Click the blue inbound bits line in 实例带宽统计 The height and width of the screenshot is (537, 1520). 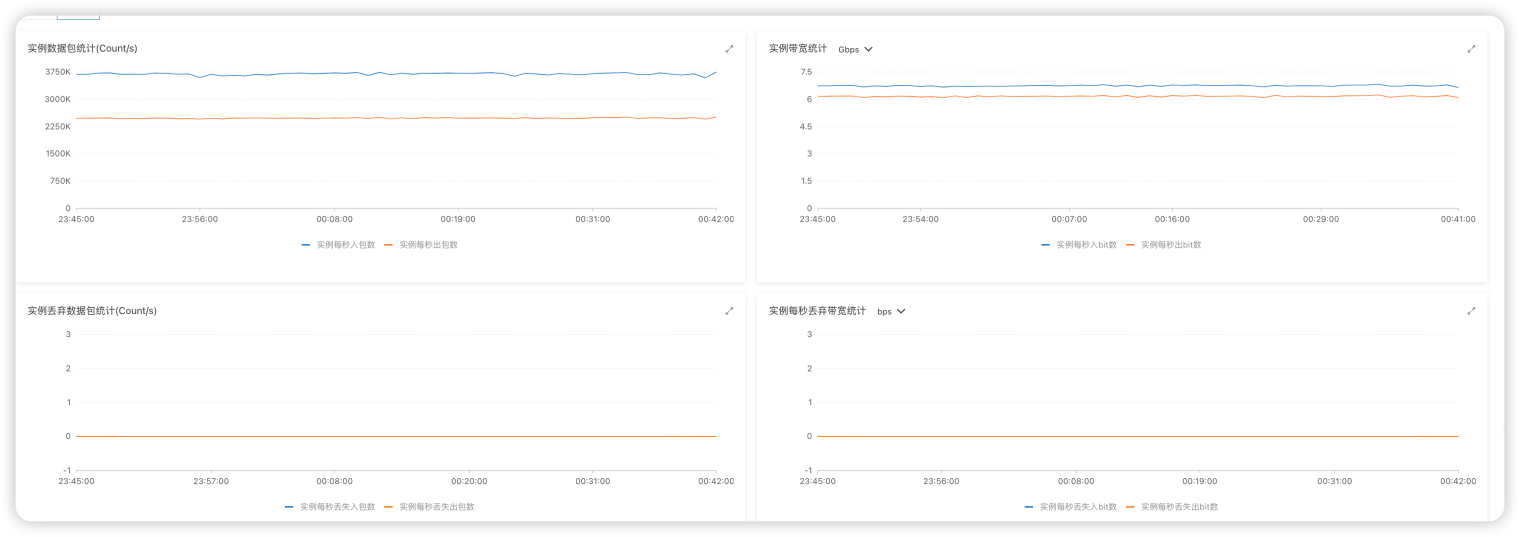(1138, 86)
